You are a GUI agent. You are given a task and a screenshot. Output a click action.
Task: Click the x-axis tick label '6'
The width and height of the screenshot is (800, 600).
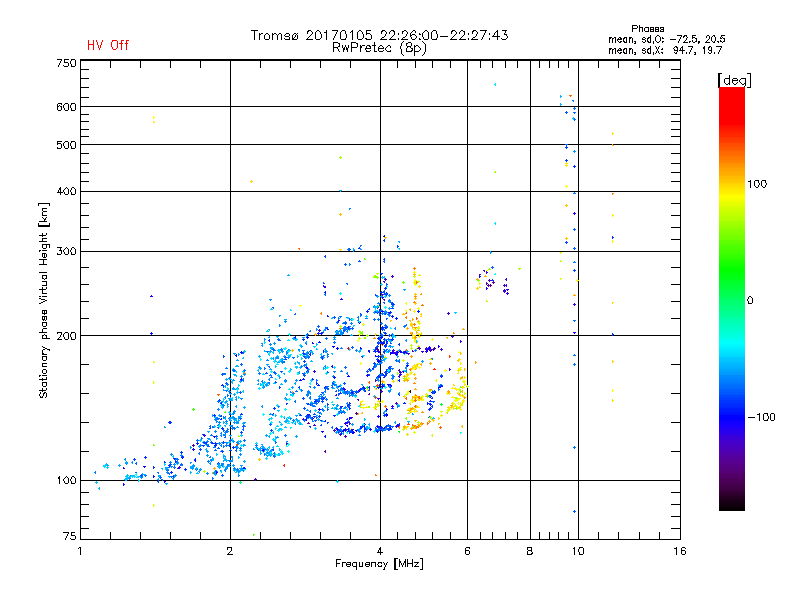tap(467, 551)
